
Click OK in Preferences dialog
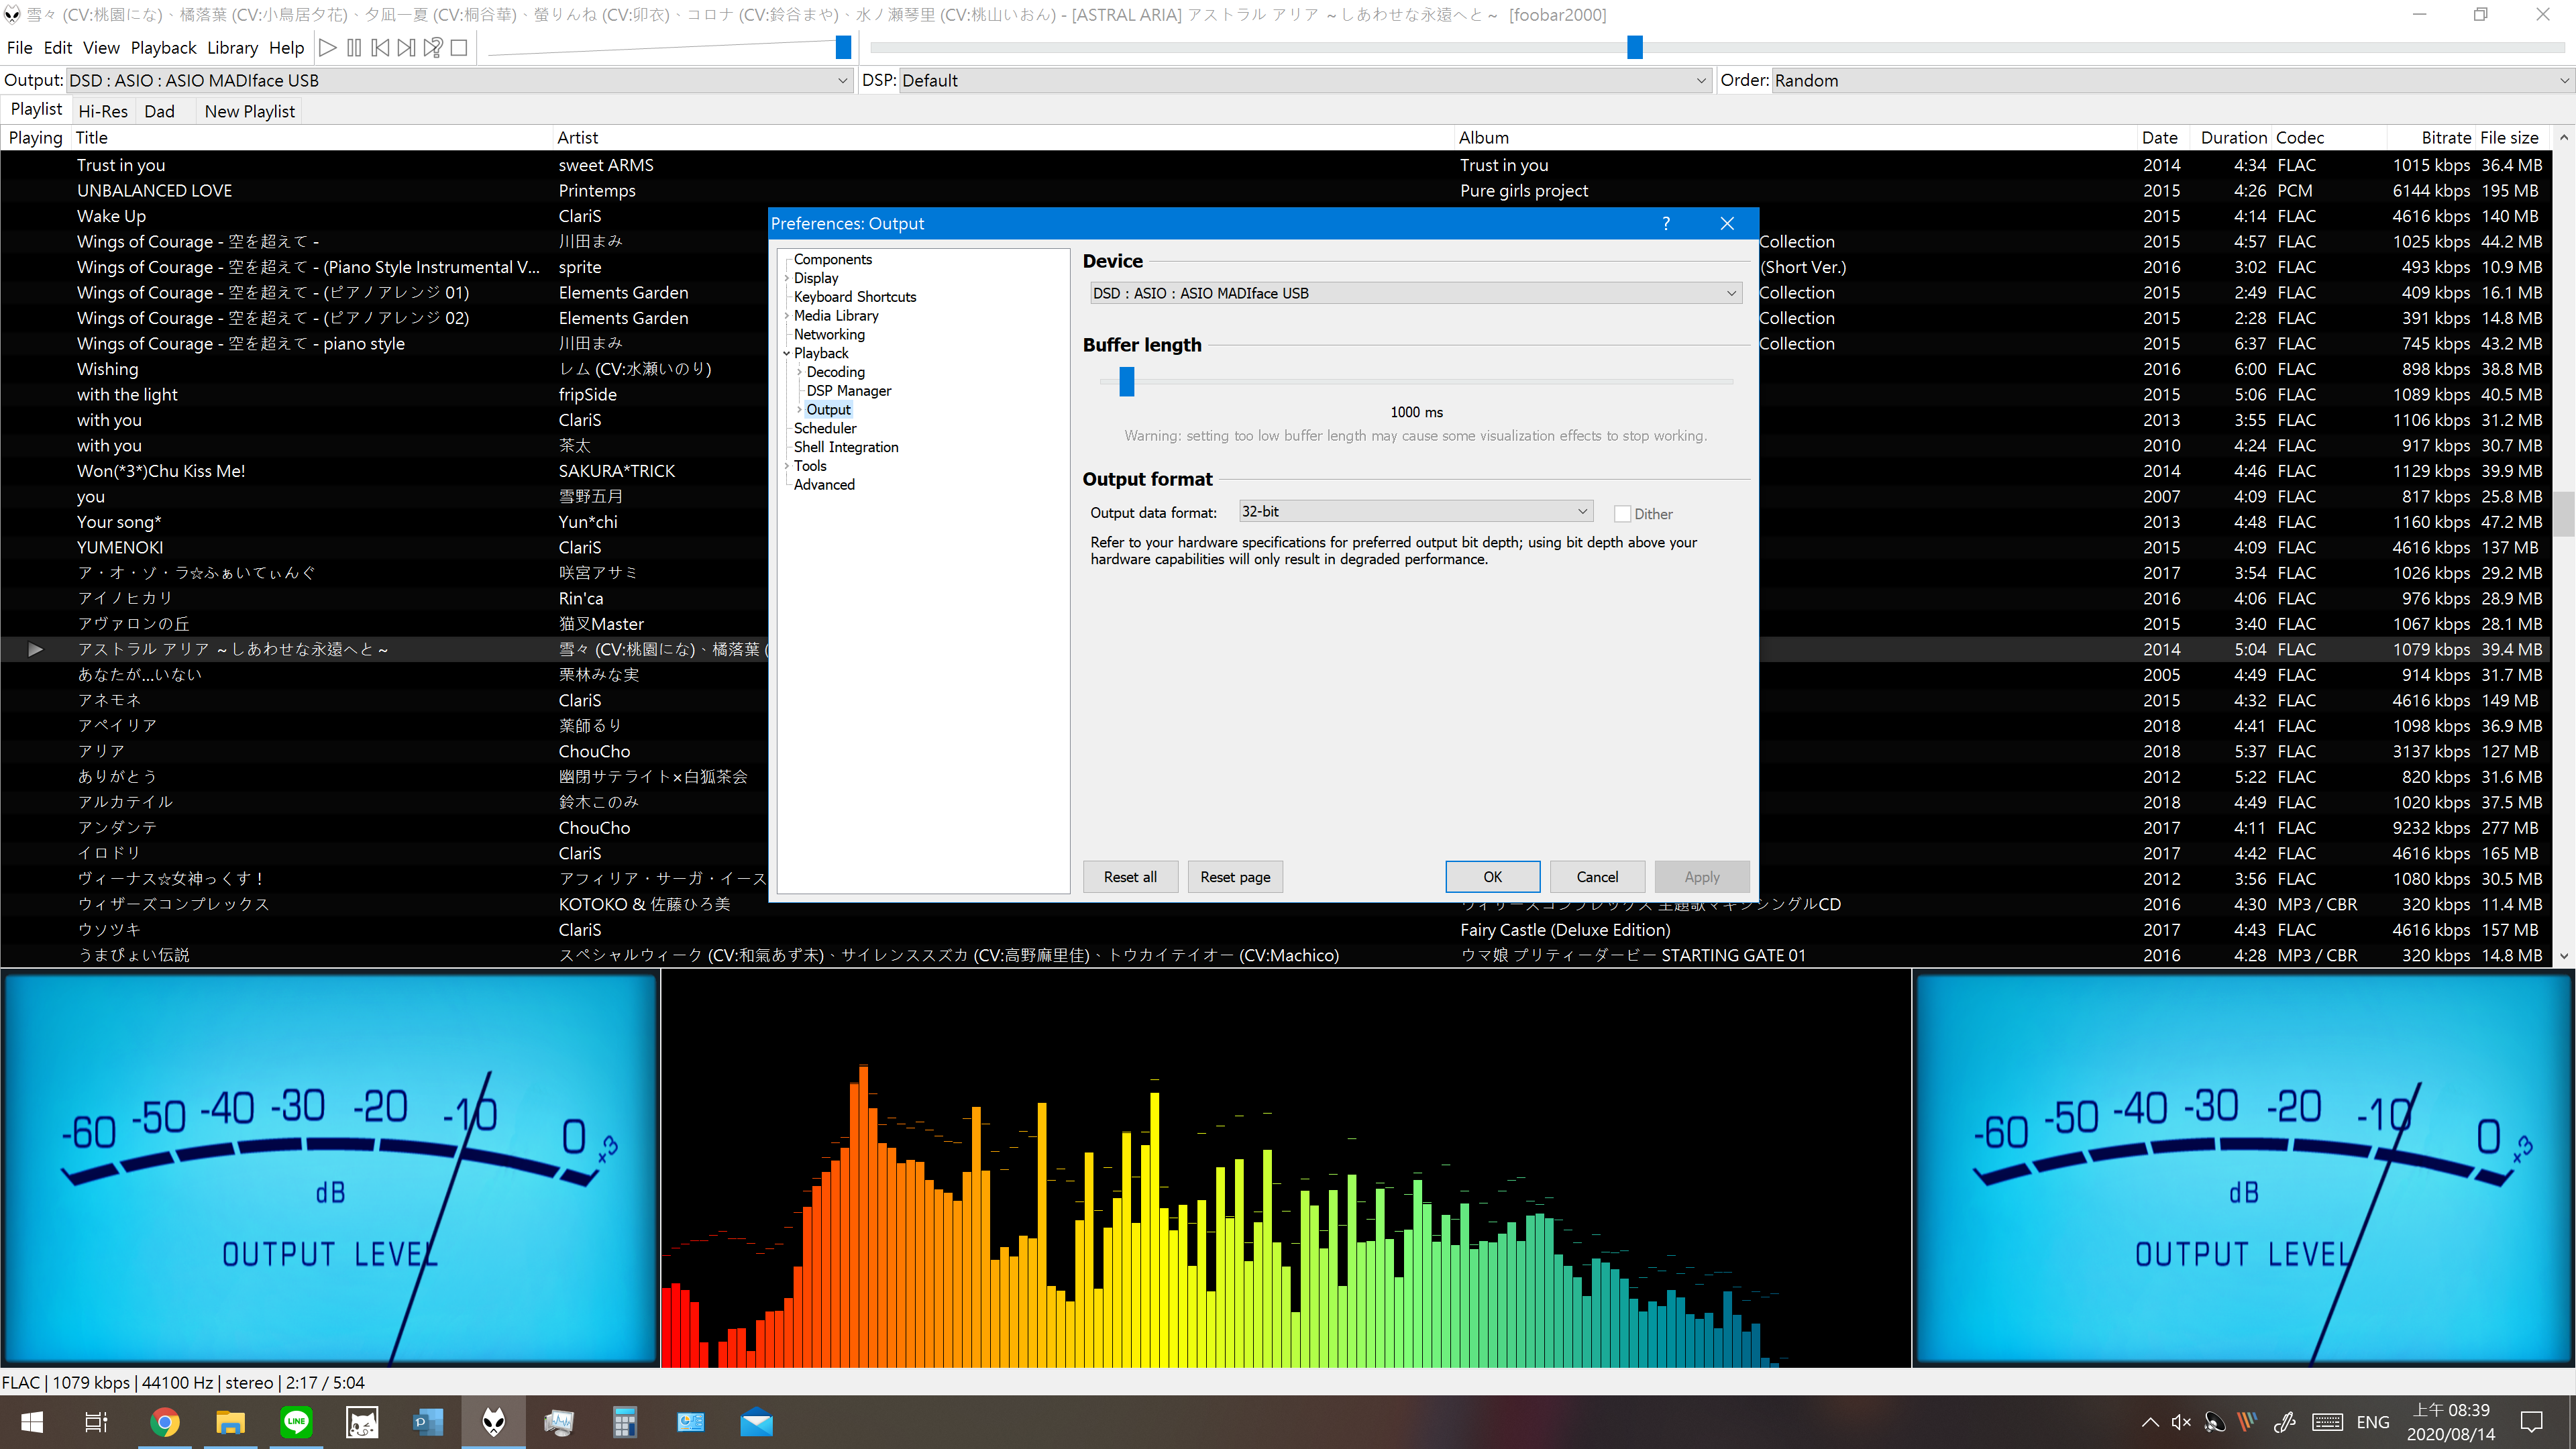point(1492,877)
